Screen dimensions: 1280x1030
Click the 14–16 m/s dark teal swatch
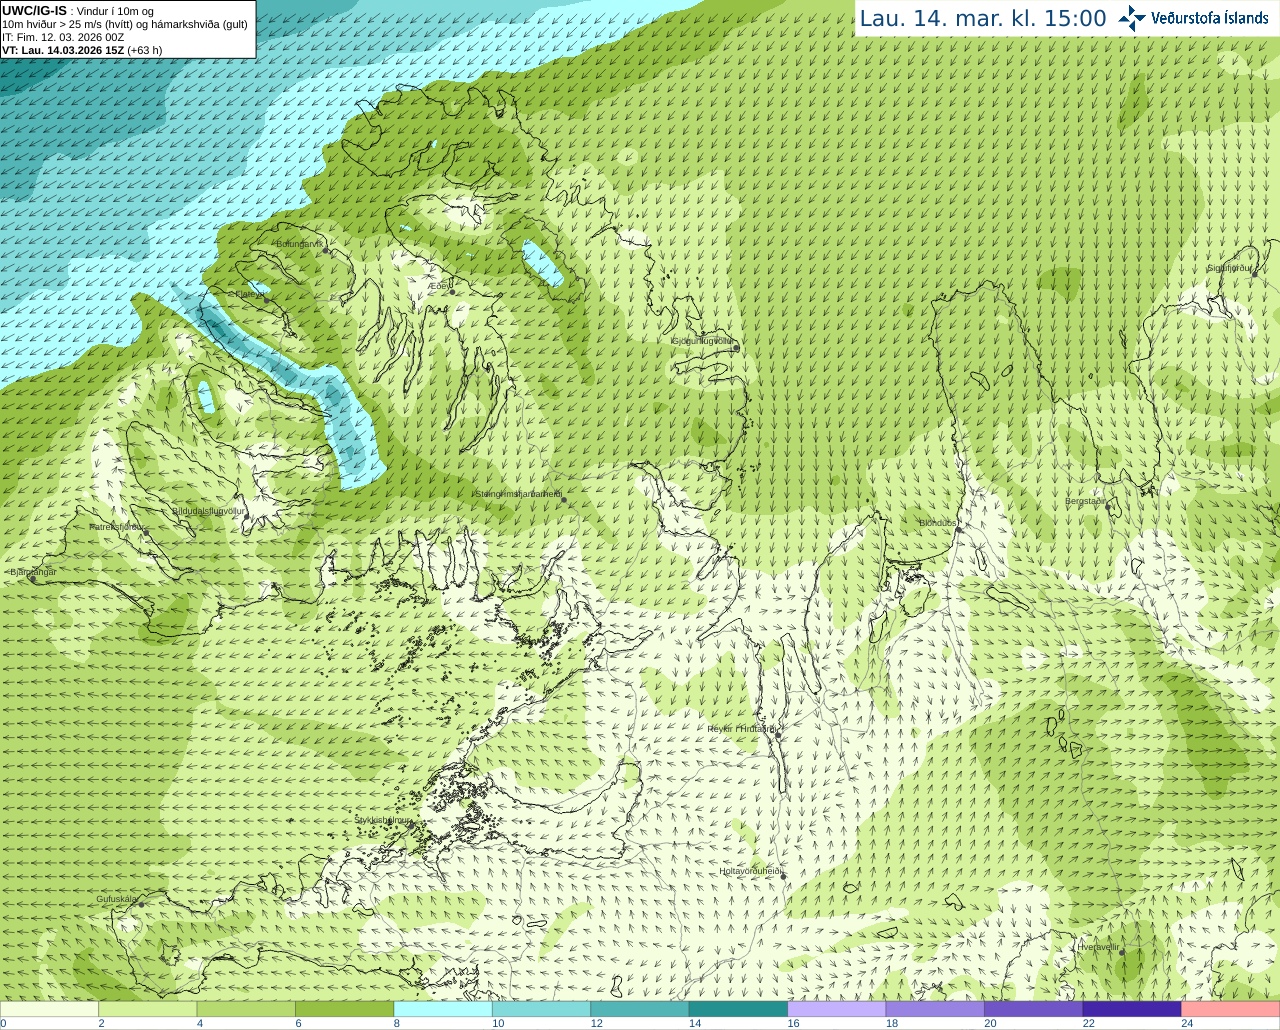pos(738,1009)
